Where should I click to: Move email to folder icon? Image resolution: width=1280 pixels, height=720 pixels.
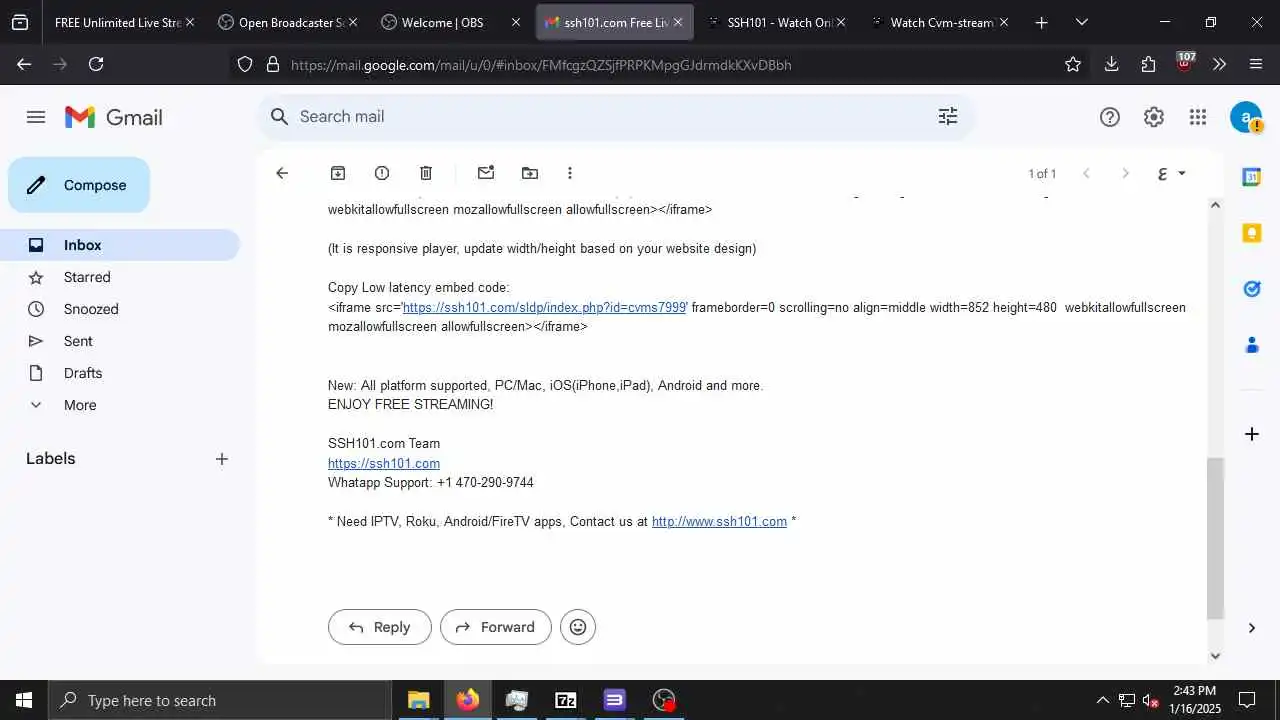[530, 173]
